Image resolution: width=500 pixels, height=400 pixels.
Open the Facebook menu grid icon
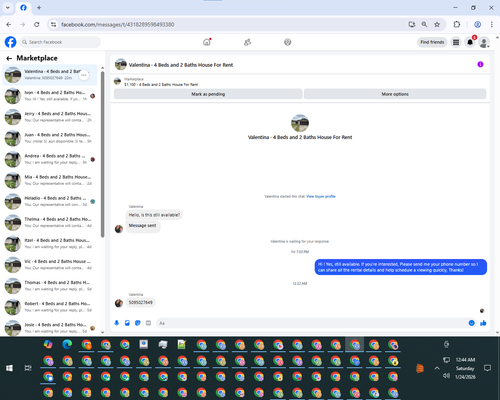click(x=456, y=42)
